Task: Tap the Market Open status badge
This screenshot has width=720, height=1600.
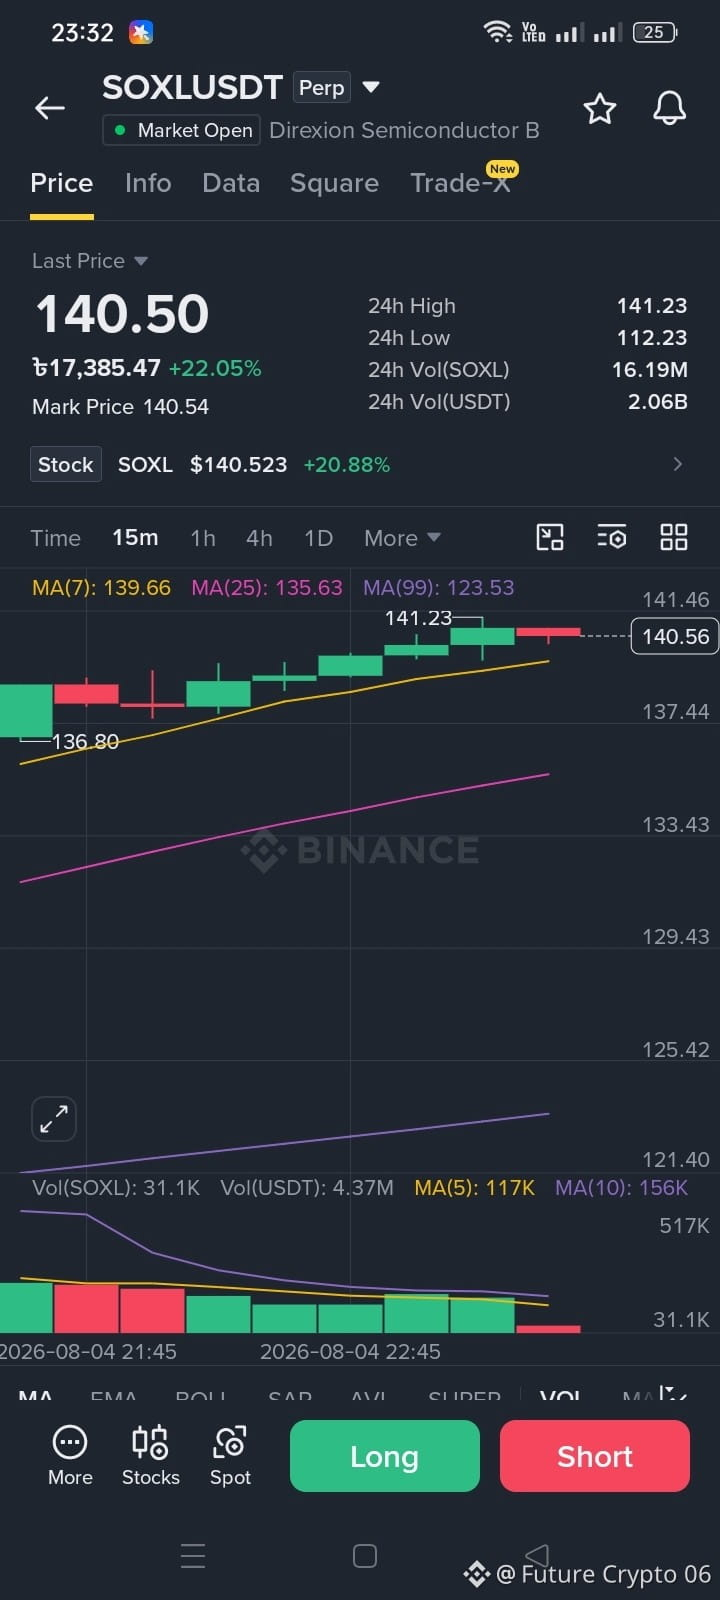Action: [x=182, y=130]
